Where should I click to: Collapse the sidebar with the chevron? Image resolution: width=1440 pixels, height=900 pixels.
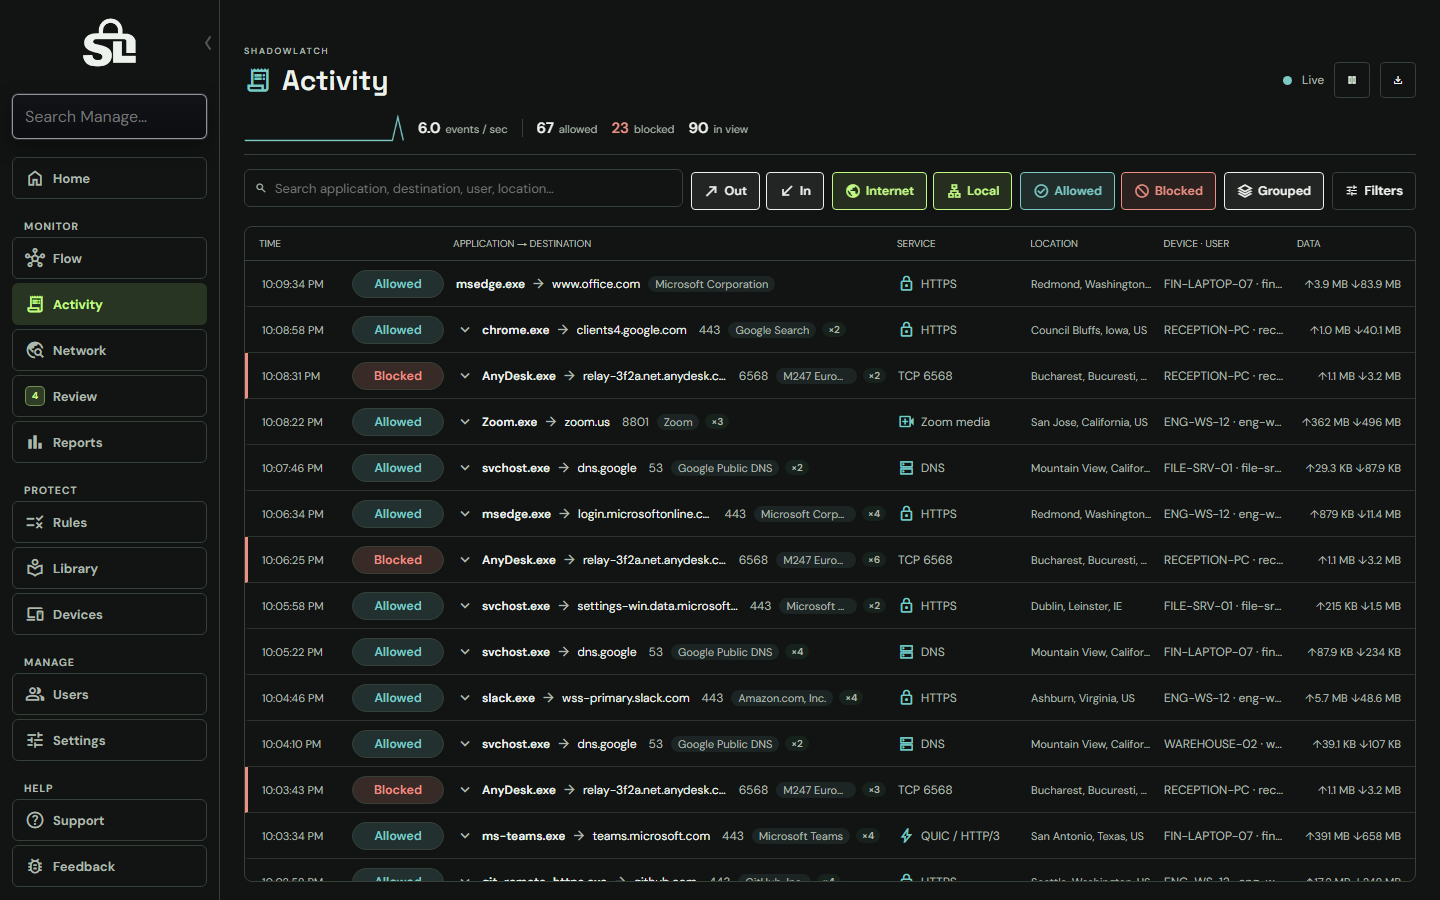click(208, 43)
